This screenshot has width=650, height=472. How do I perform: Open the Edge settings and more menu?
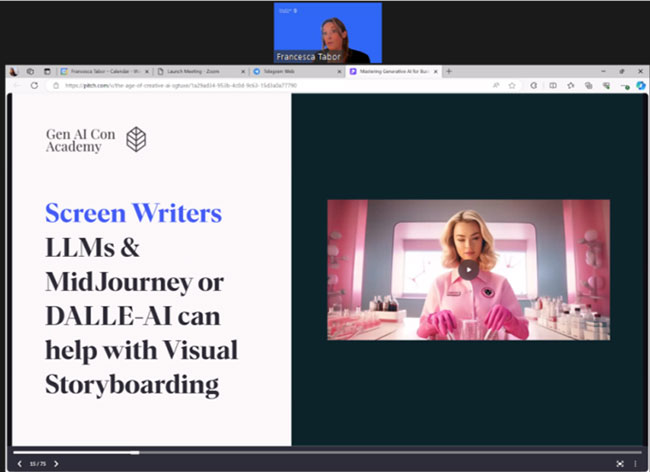(624, 86)
